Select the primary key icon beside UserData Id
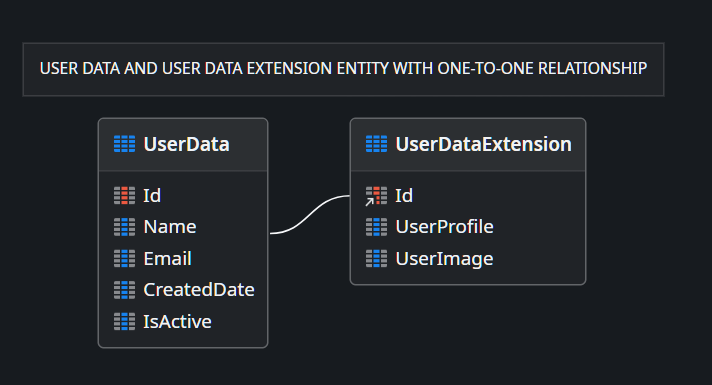 [x=124, y=196]
